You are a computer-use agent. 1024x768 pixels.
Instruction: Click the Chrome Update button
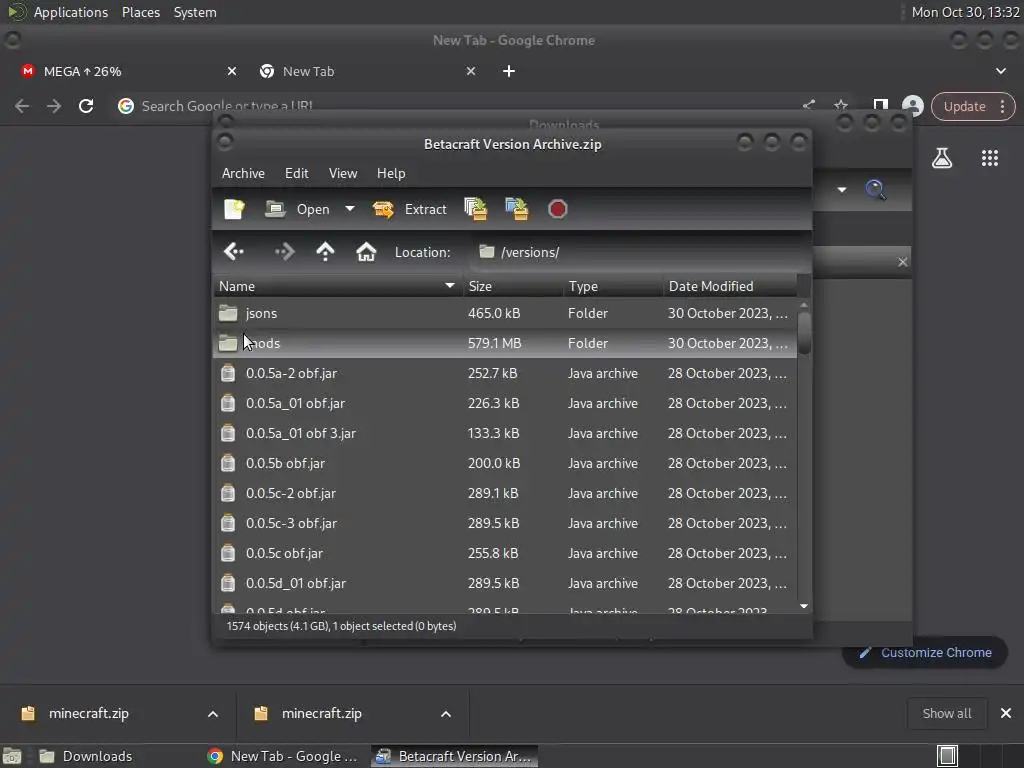(972, 106)
